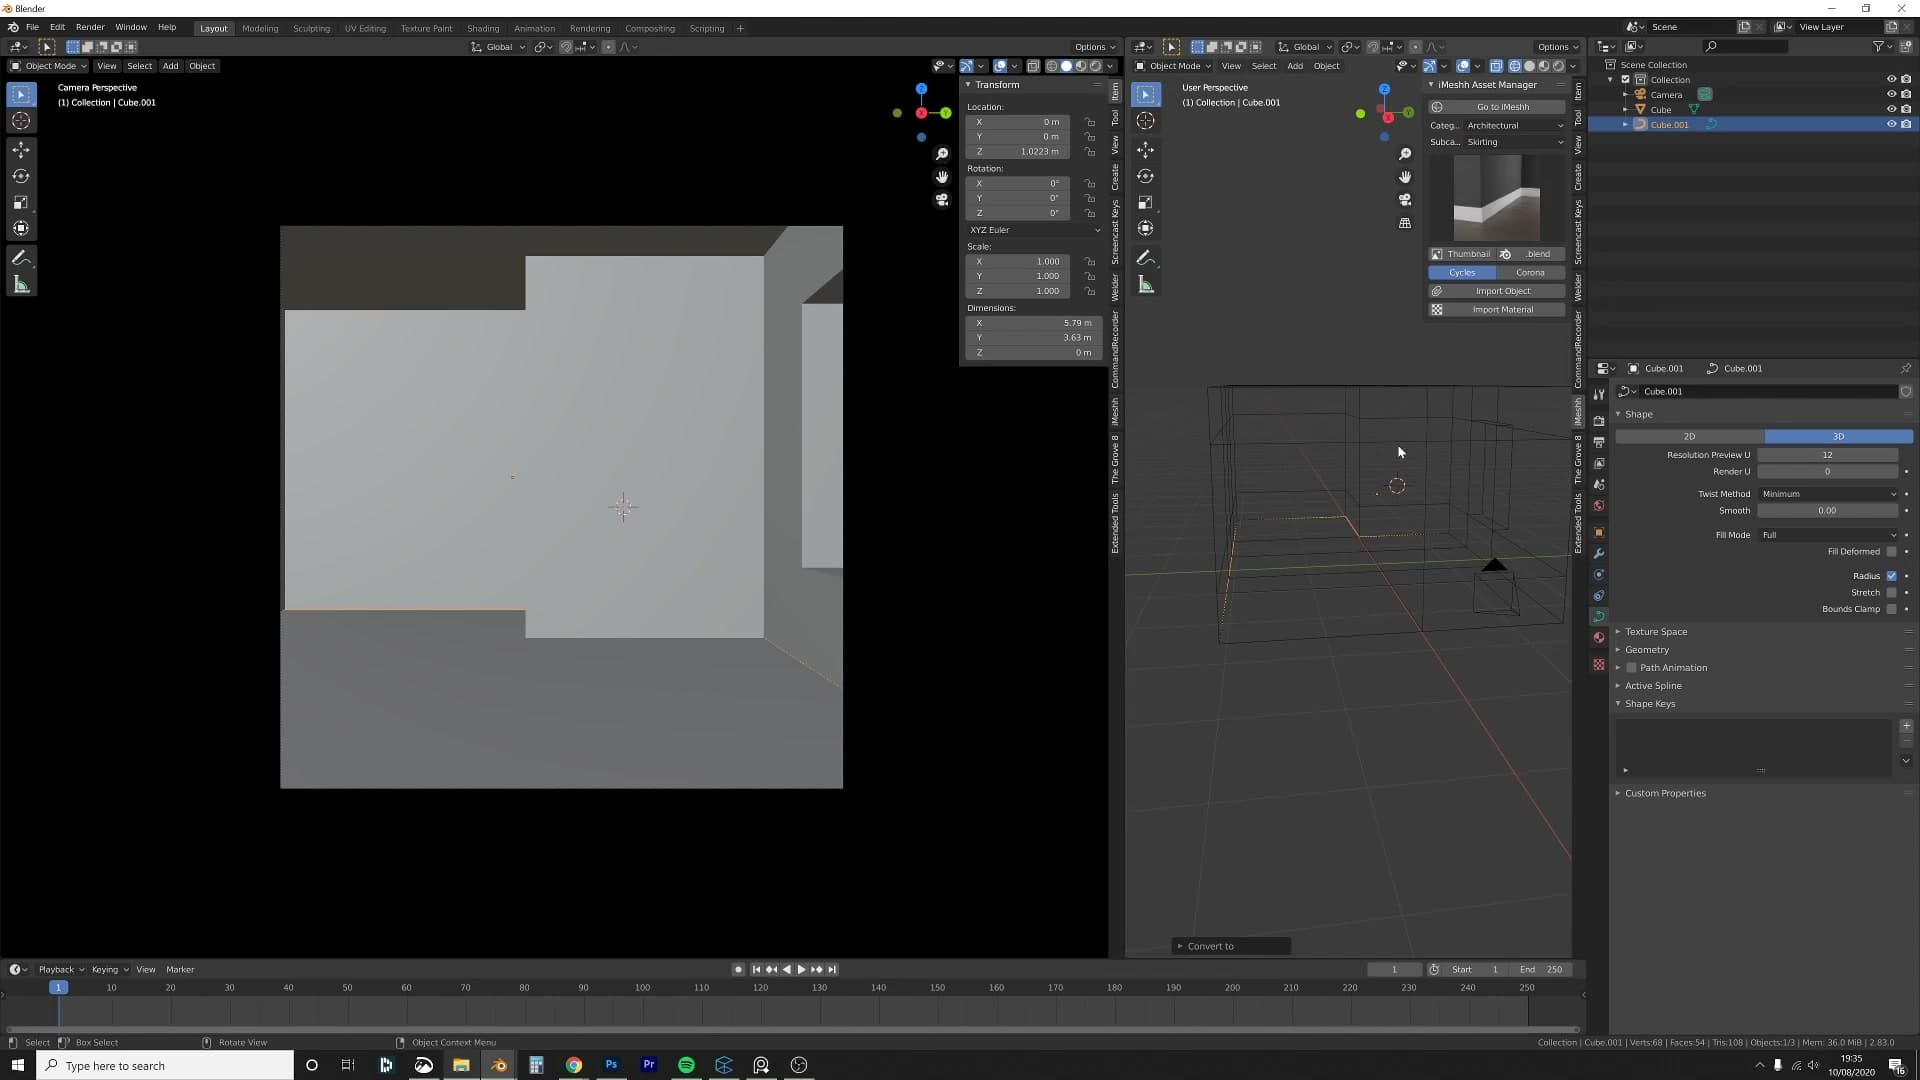Image resolution: width=1920 pixels, height=1080 pixels.
Task: Expand the Convert to operator panel
Action: point(1231,946)
